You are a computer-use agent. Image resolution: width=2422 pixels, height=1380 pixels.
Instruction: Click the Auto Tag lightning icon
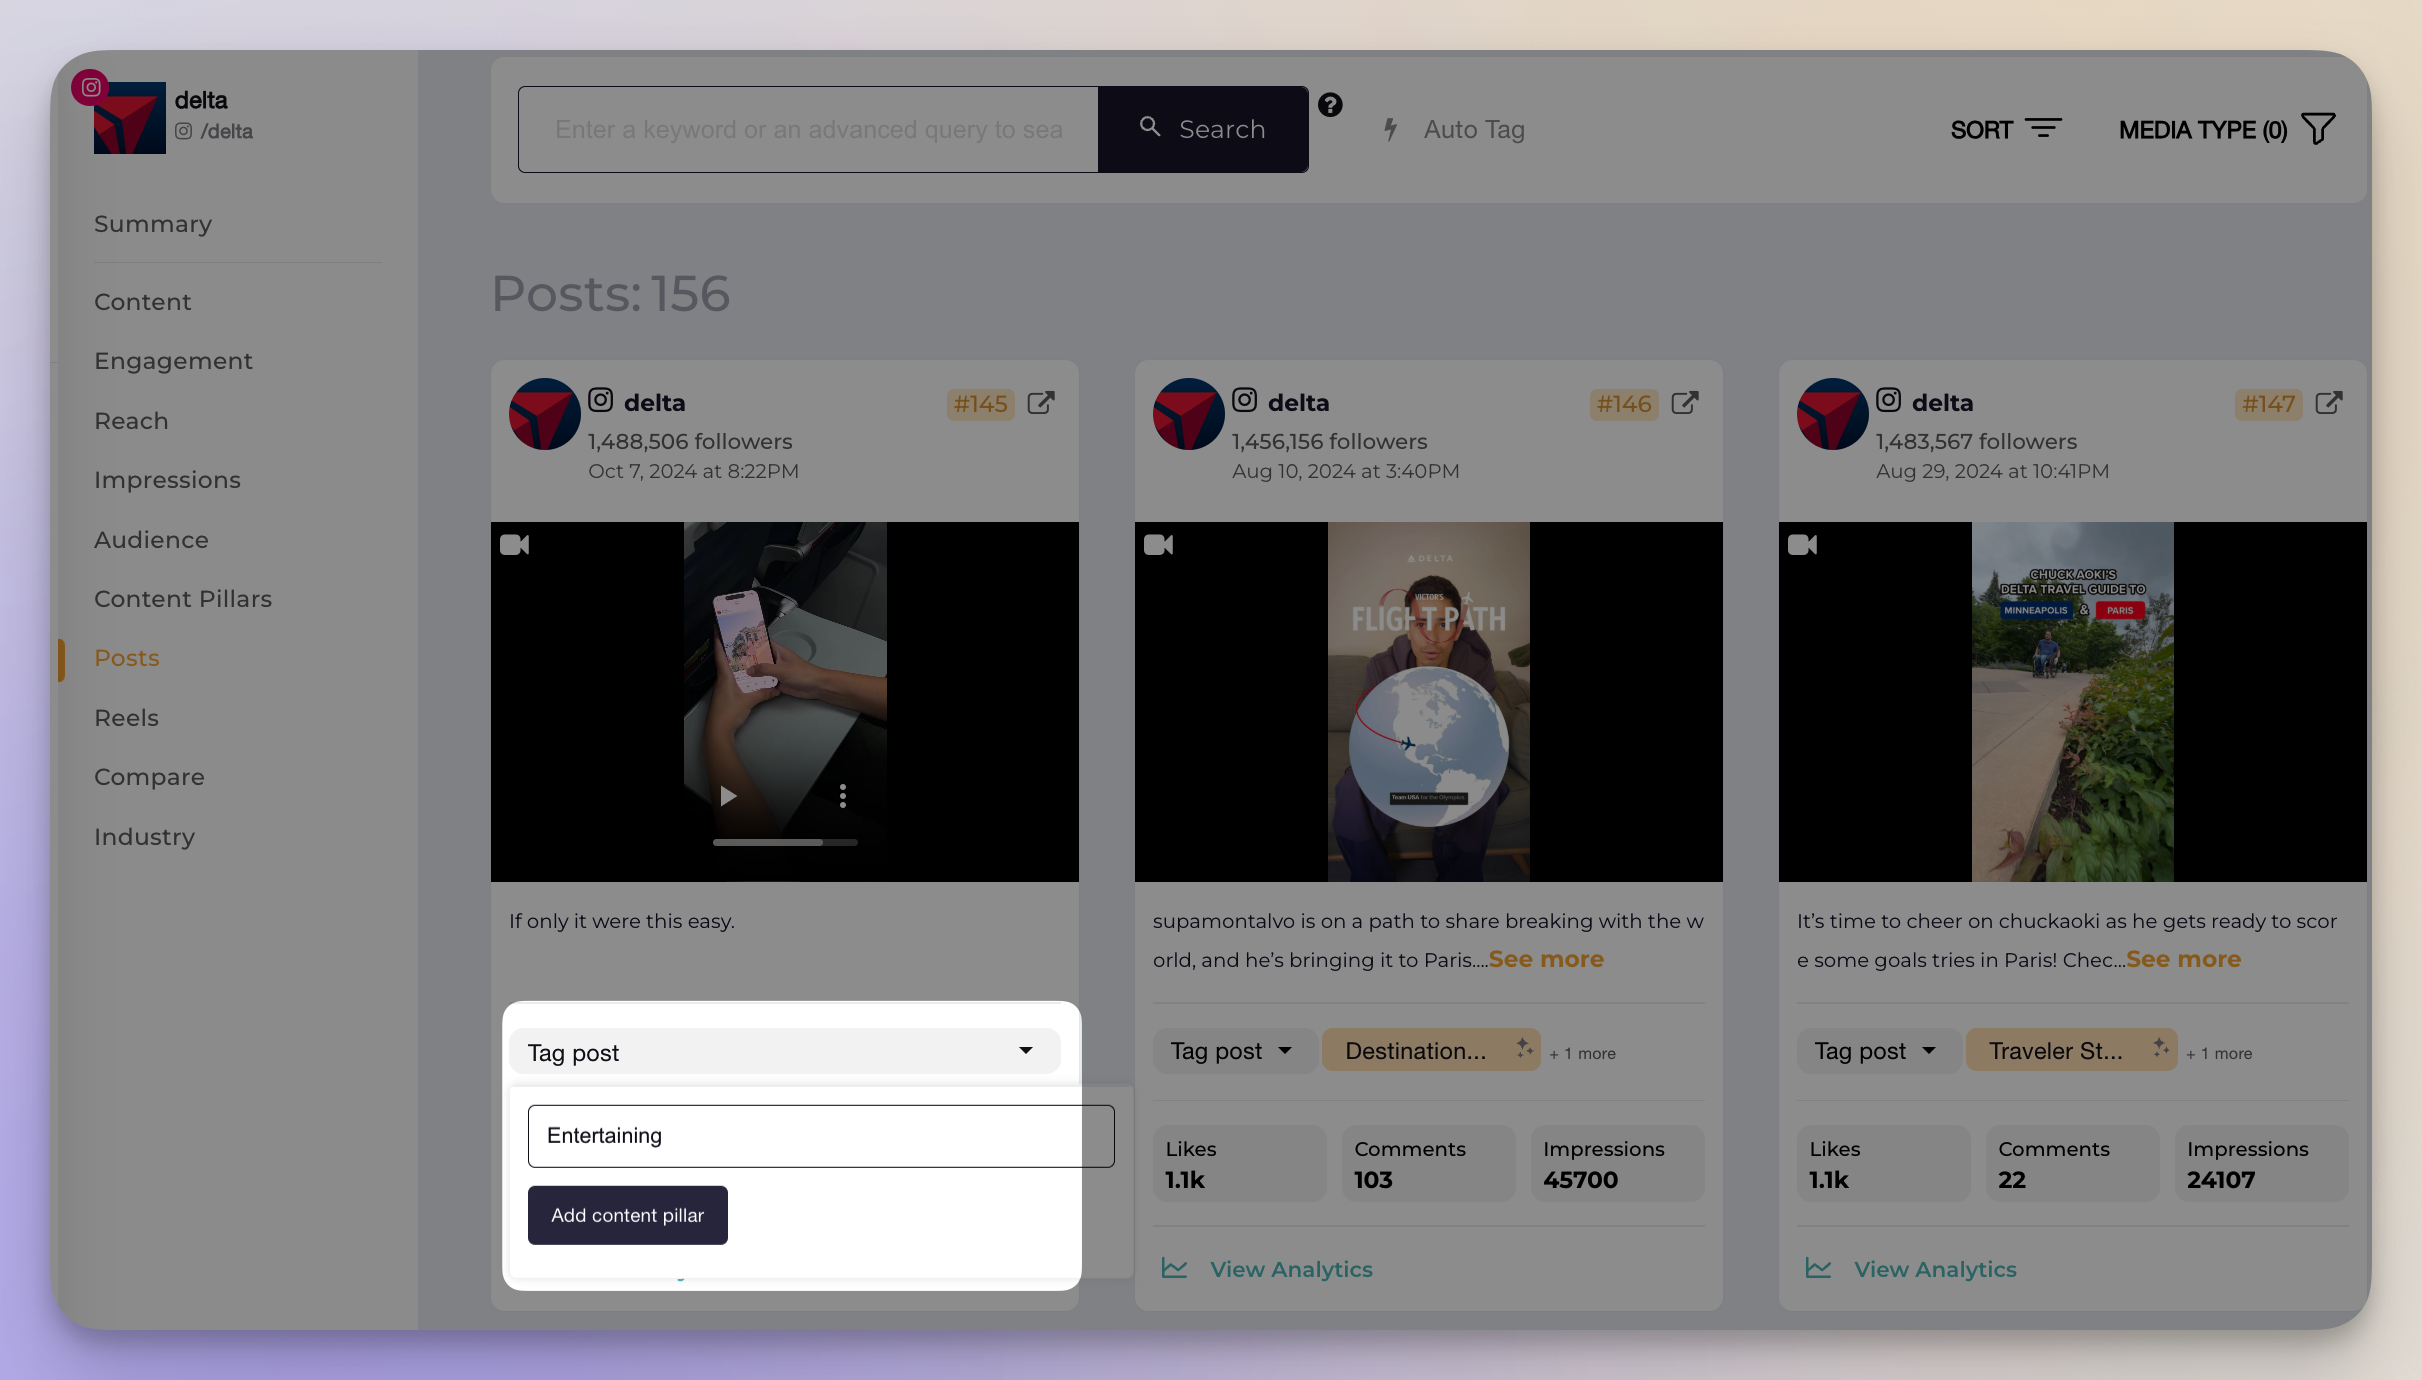coord(1390,129)
